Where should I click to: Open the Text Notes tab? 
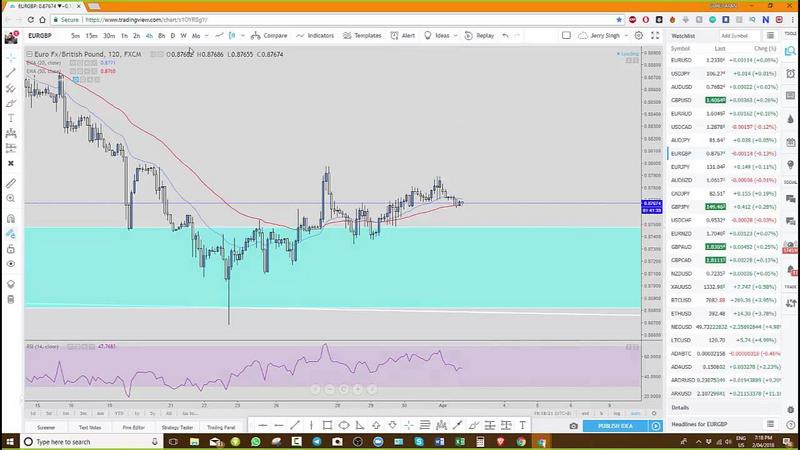pos(90,427)
